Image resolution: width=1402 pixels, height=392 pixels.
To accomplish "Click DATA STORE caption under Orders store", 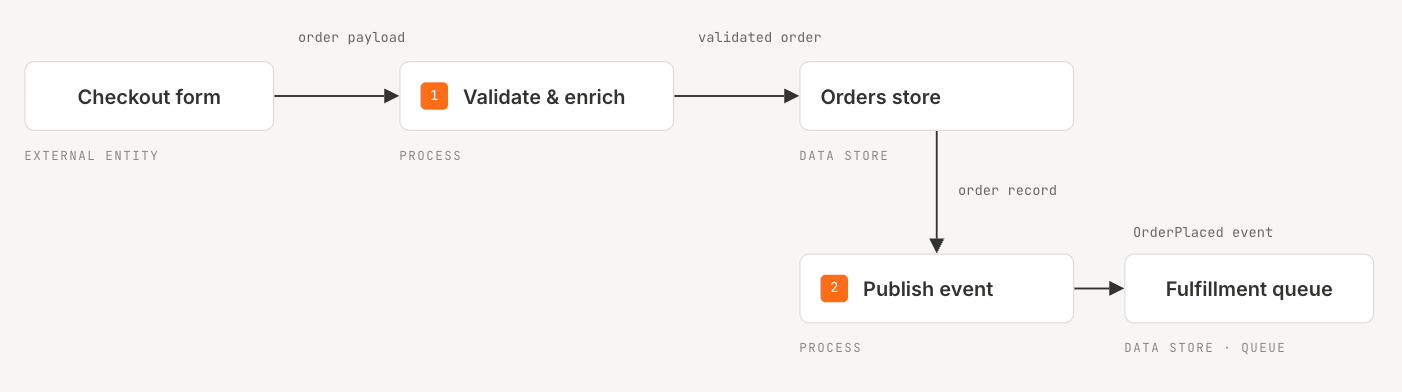I will coord(844,156).
